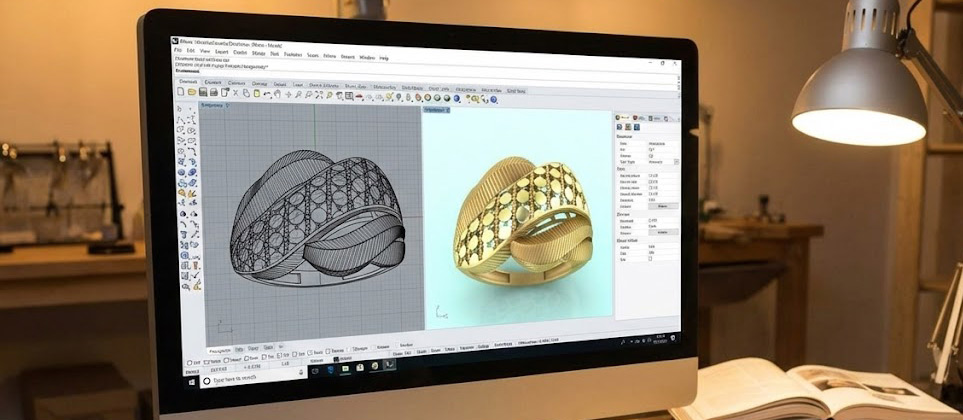
Task: Open the File menu
Action: [x=178, y=50]
